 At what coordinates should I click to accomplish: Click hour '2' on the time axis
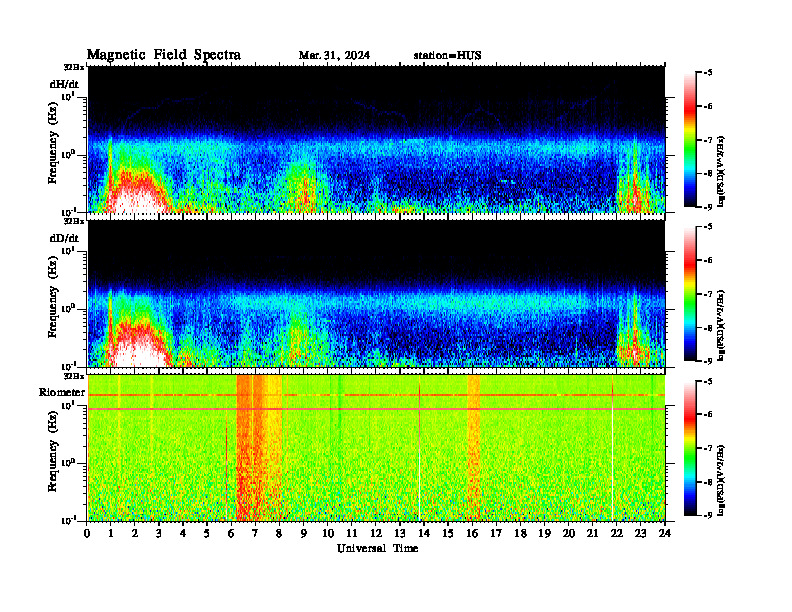134,533
